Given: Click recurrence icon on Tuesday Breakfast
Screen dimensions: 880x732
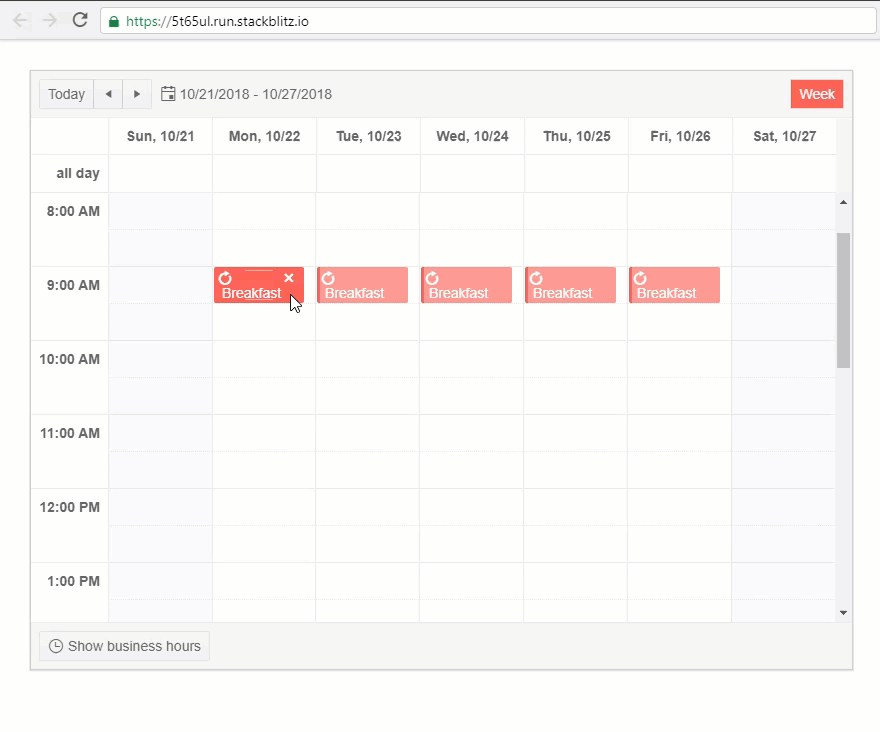Looking at the screenshot, I should [x=328, y=278].
